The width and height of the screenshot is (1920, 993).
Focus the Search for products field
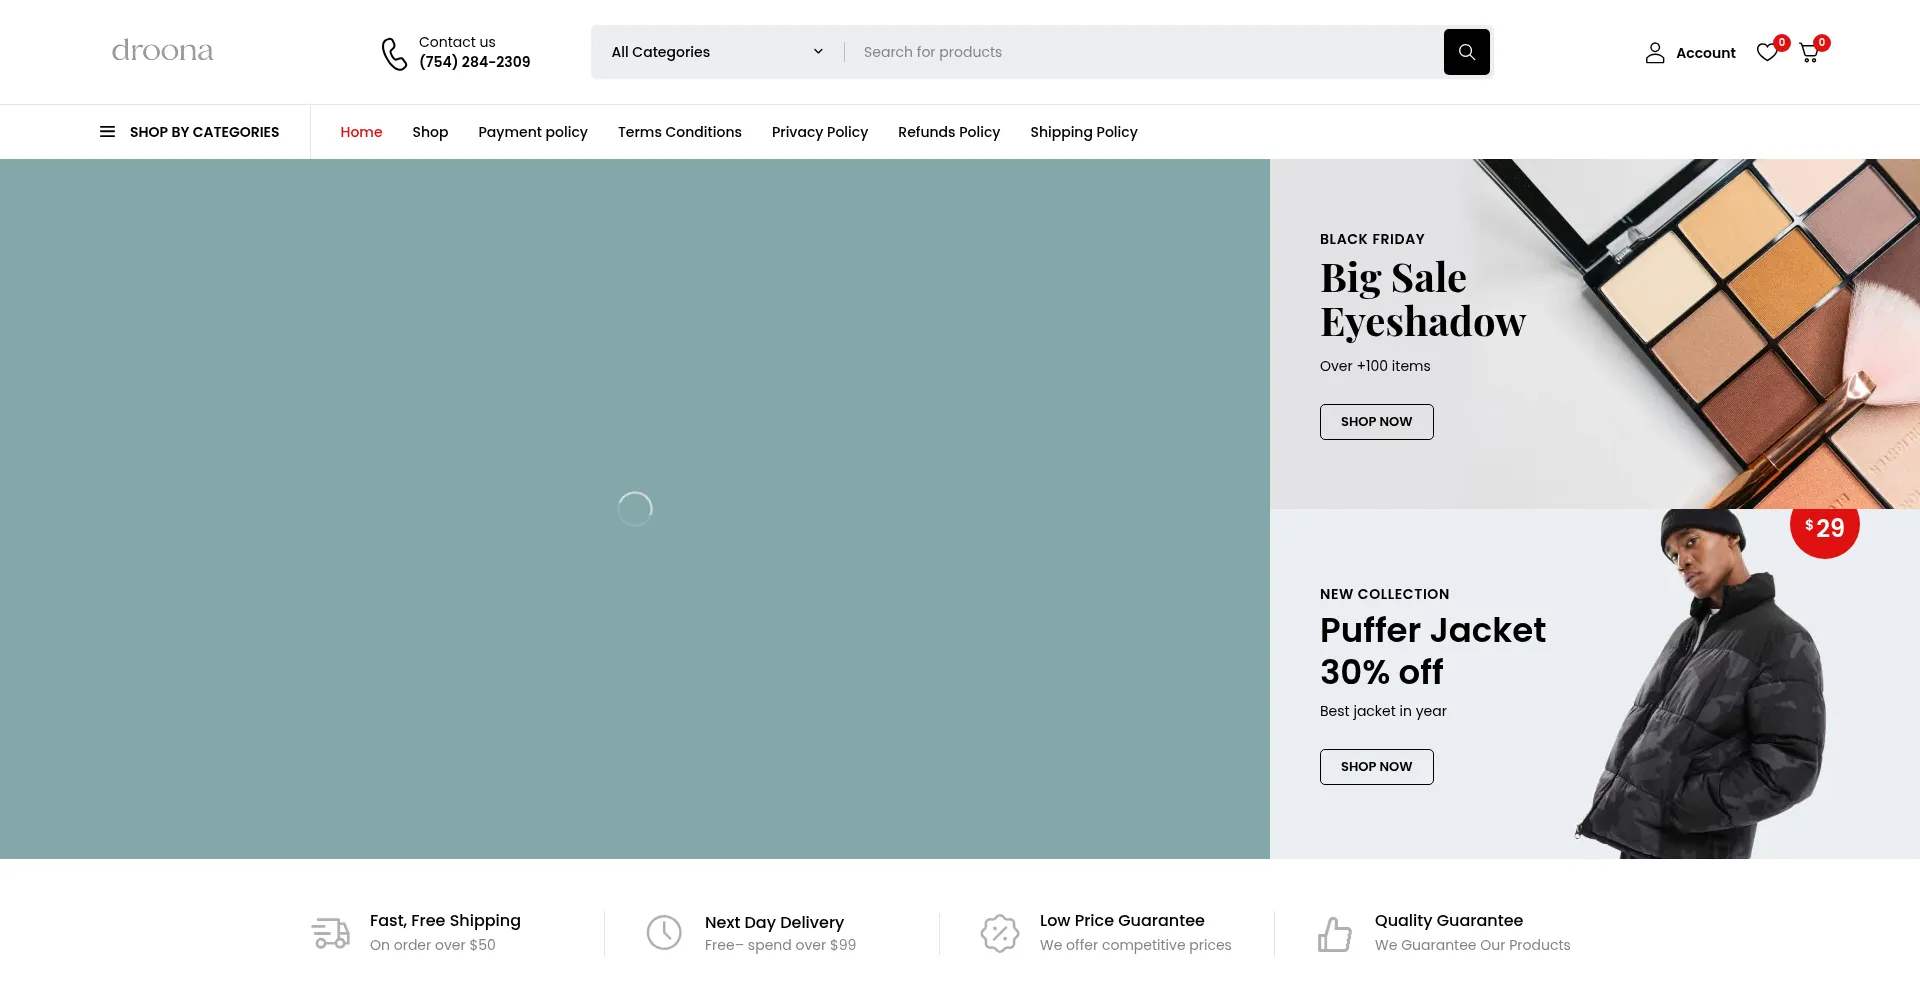[x=1140, y=52]
